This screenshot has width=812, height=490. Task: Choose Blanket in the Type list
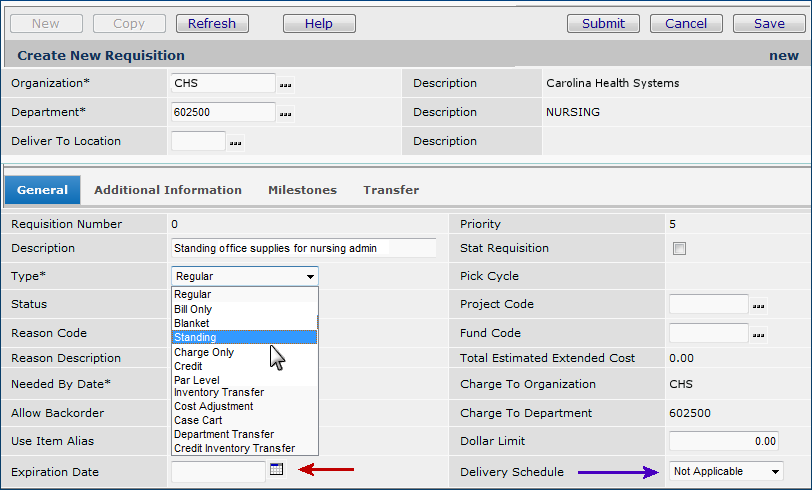tap(192, 324)
